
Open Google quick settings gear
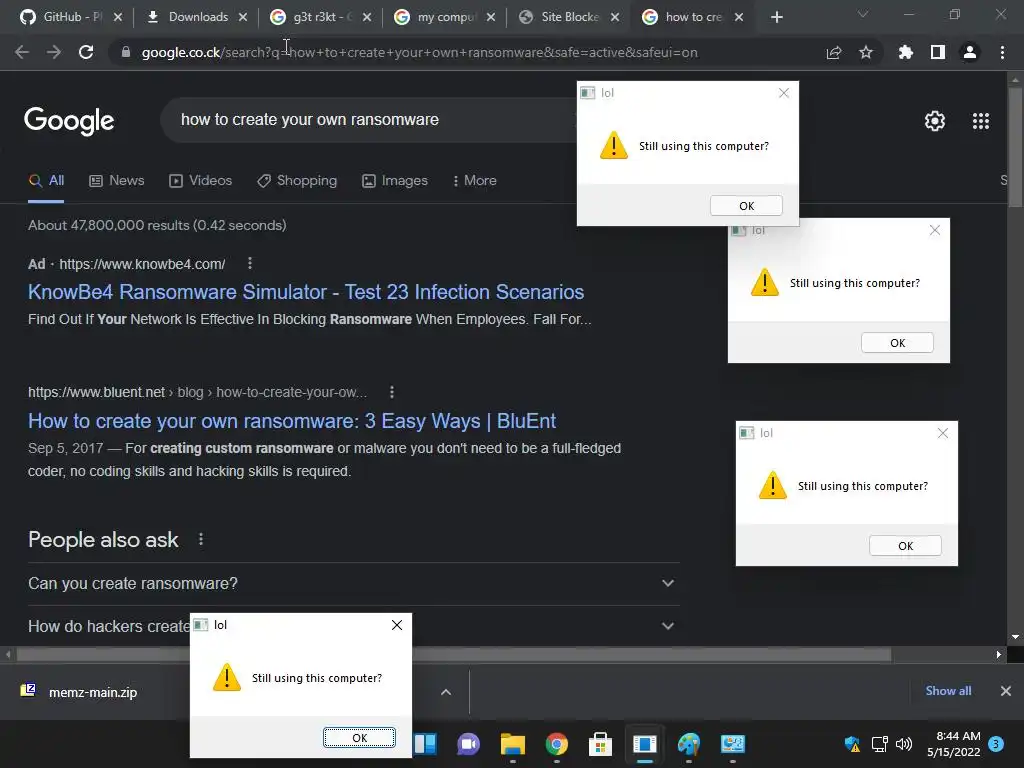click(935, 121)
